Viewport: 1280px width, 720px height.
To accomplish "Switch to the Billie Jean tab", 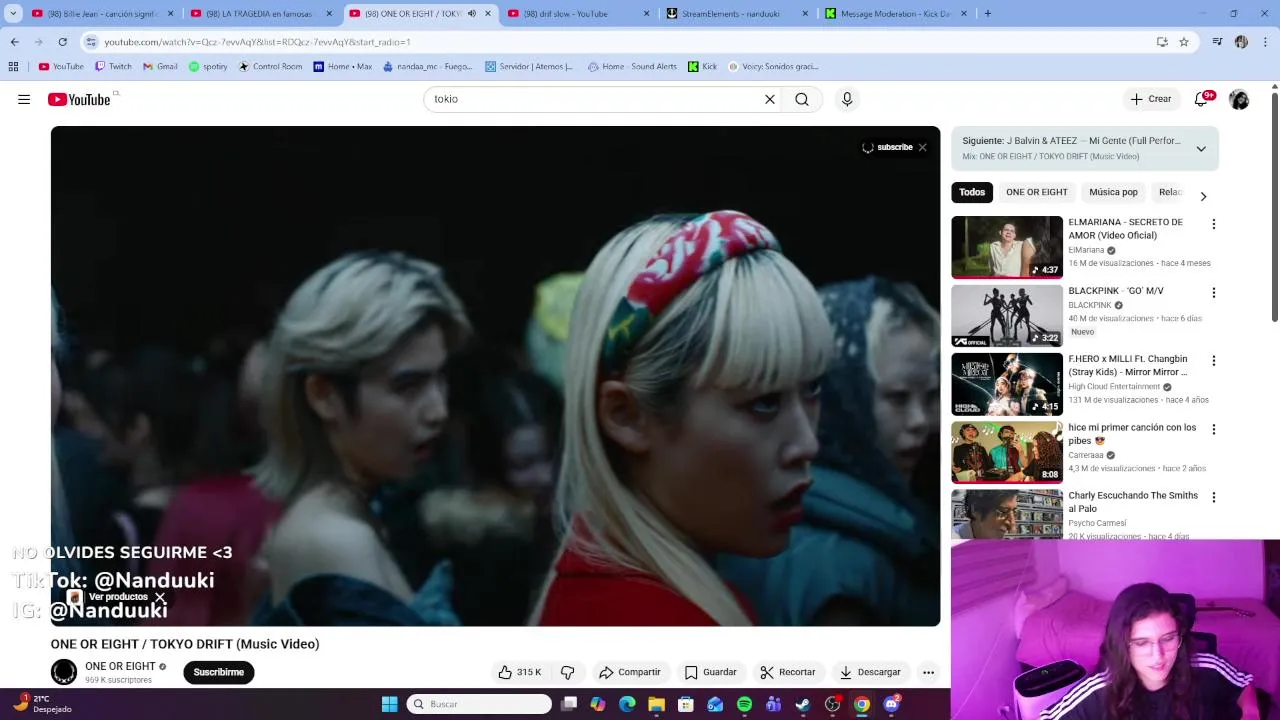I will pos(102,14).
